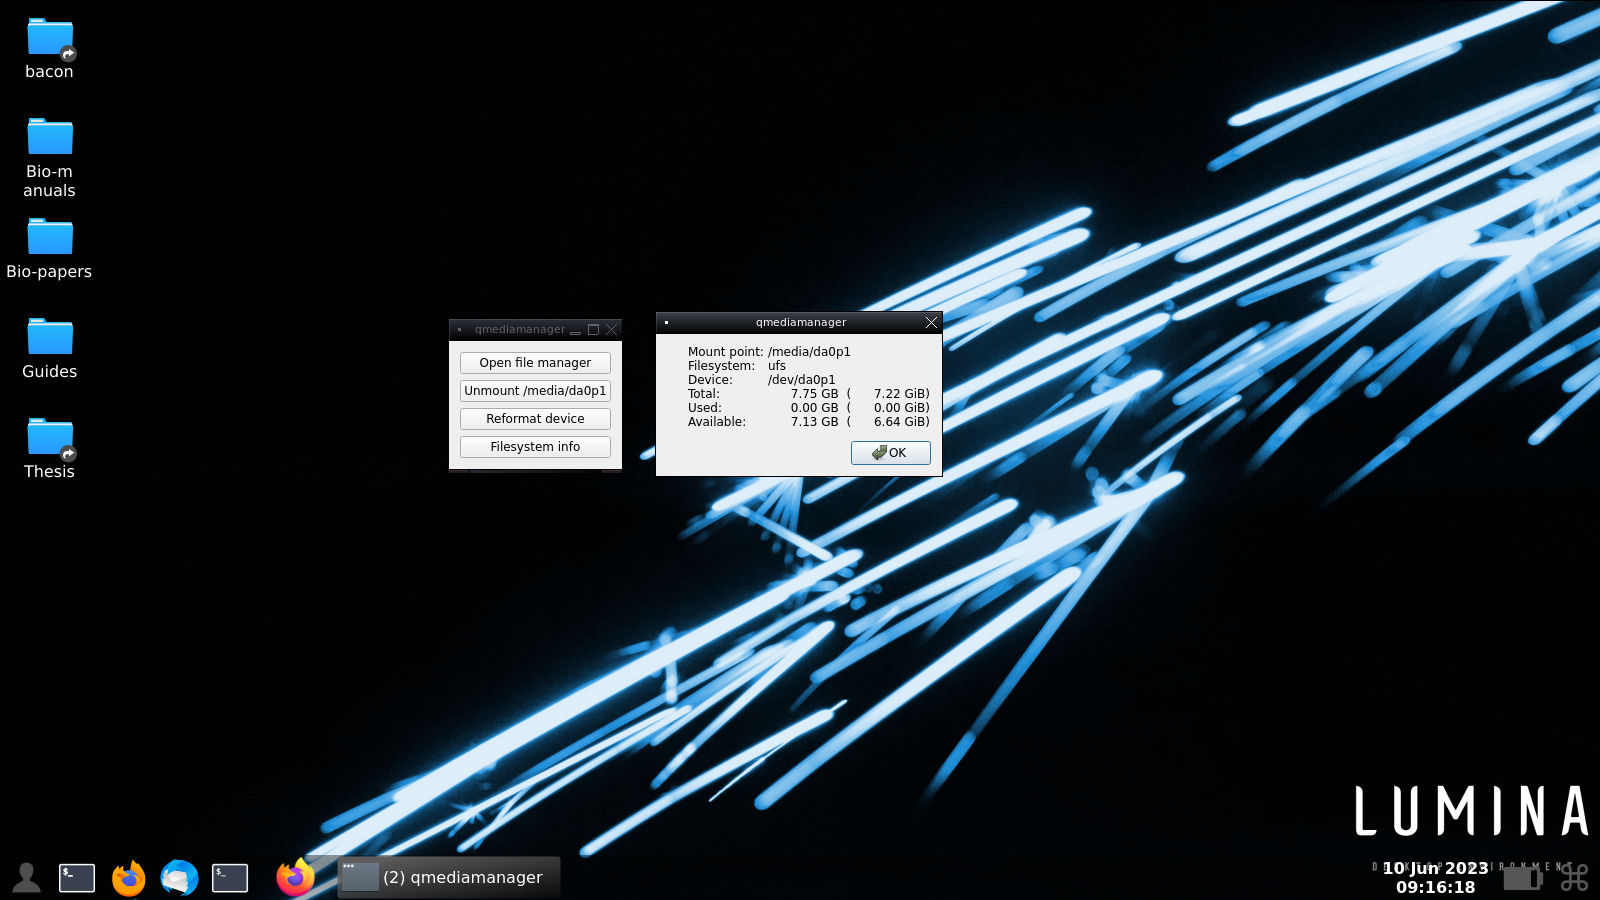The width and height of the screenshot is (1600, 900).
Task: Confirm the info dialog with OK
Action: (x=891, y=453)
